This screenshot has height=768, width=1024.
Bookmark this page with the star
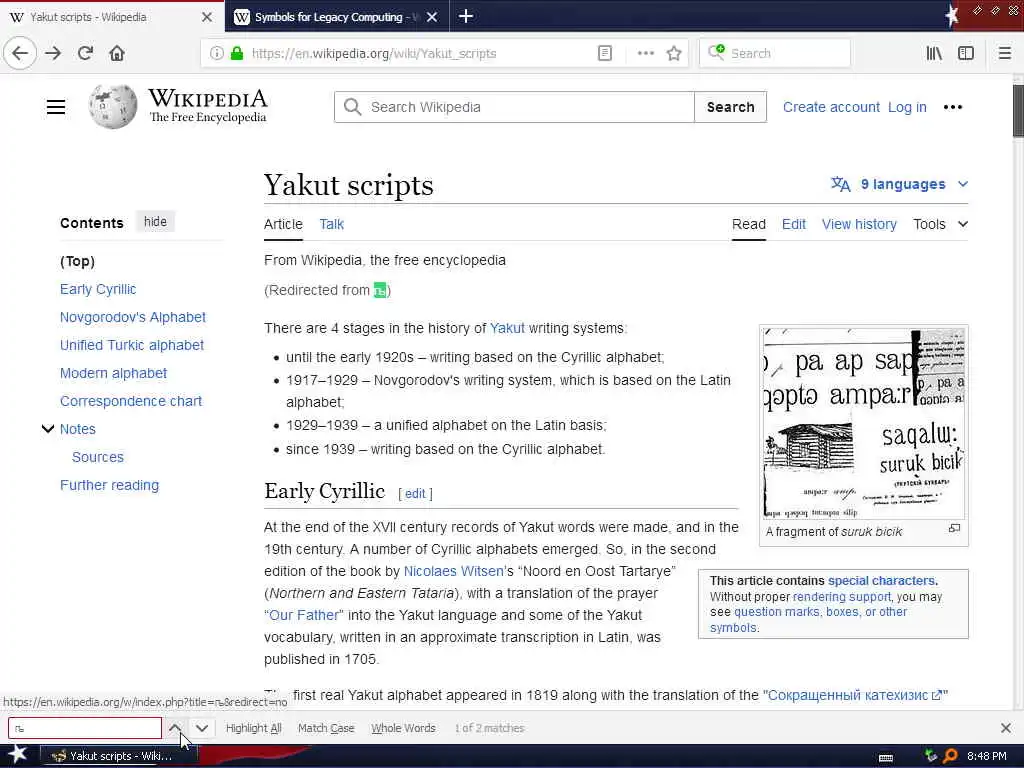point(674,54)
